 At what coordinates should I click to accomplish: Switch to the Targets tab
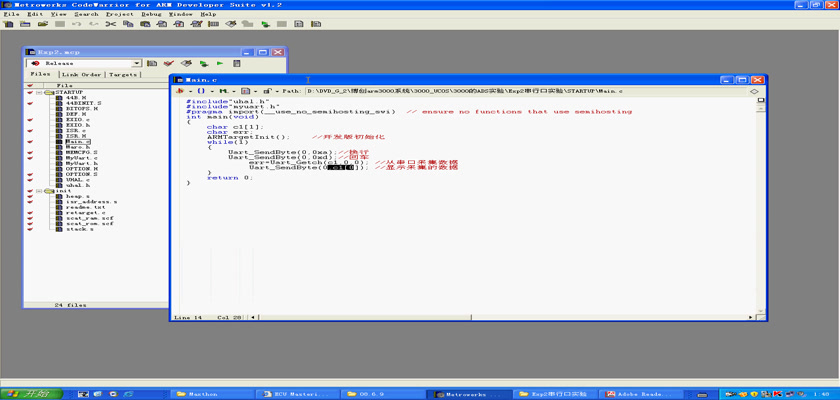123,75
